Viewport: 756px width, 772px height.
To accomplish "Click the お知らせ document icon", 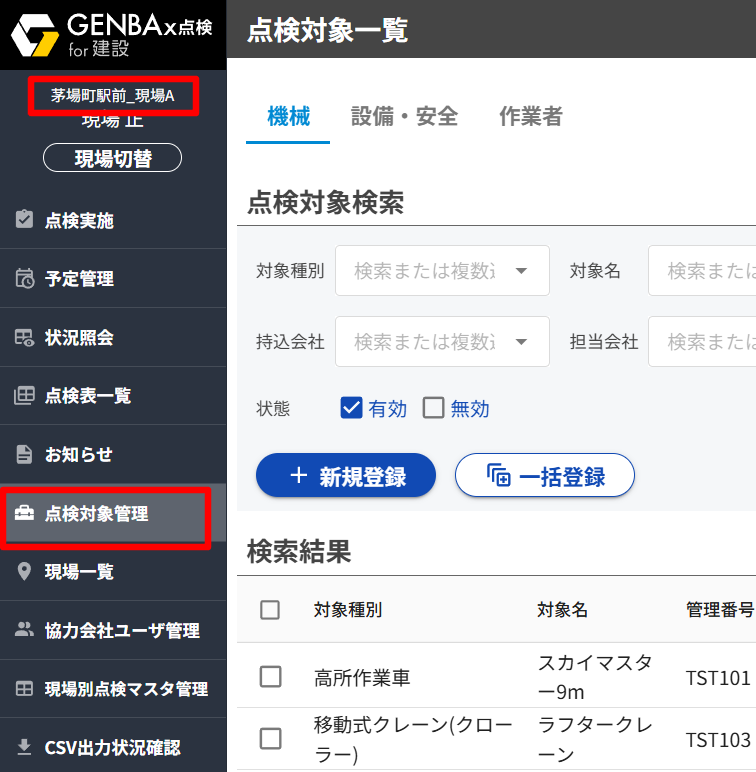I will click(25, 454).
